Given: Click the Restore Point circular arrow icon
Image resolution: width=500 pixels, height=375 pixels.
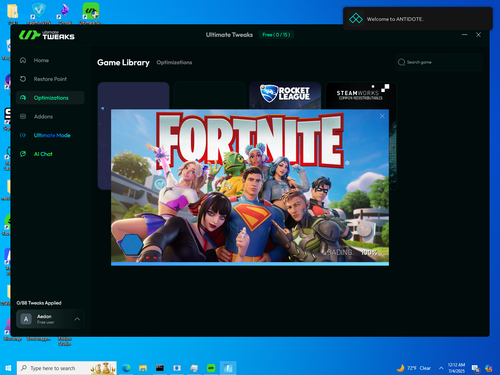Looking at the screenshot, I should point(23,79).
